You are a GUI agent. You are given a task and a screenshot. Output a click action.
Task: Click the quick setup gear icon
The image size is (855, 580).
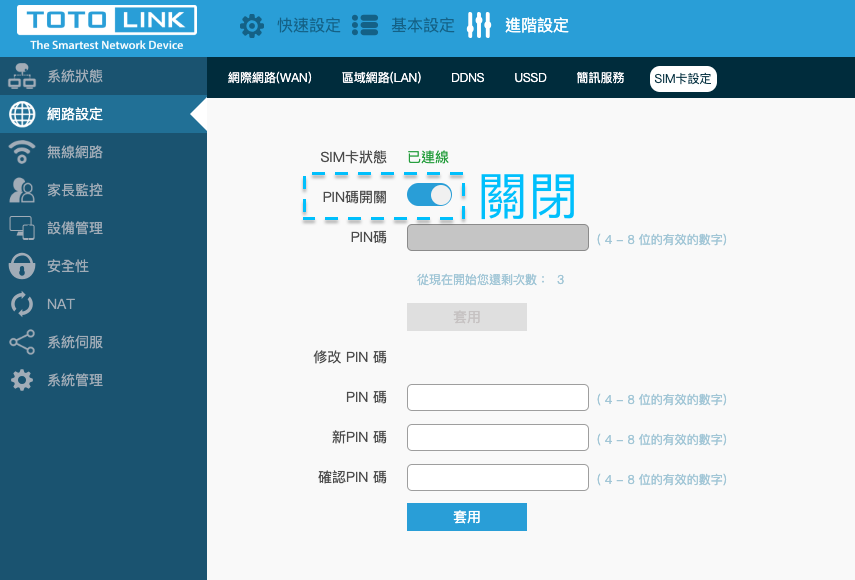[252, 26]
